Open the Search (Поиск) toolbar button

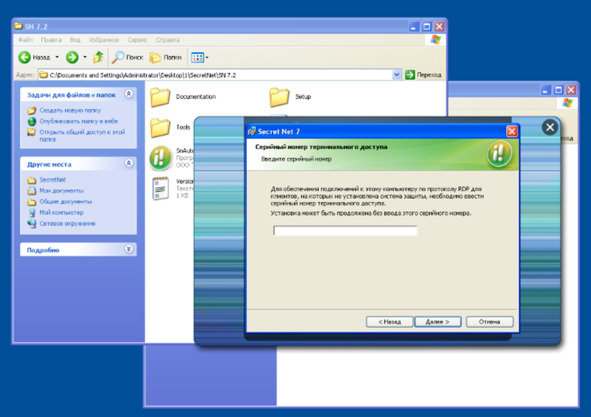coord(127,57)
